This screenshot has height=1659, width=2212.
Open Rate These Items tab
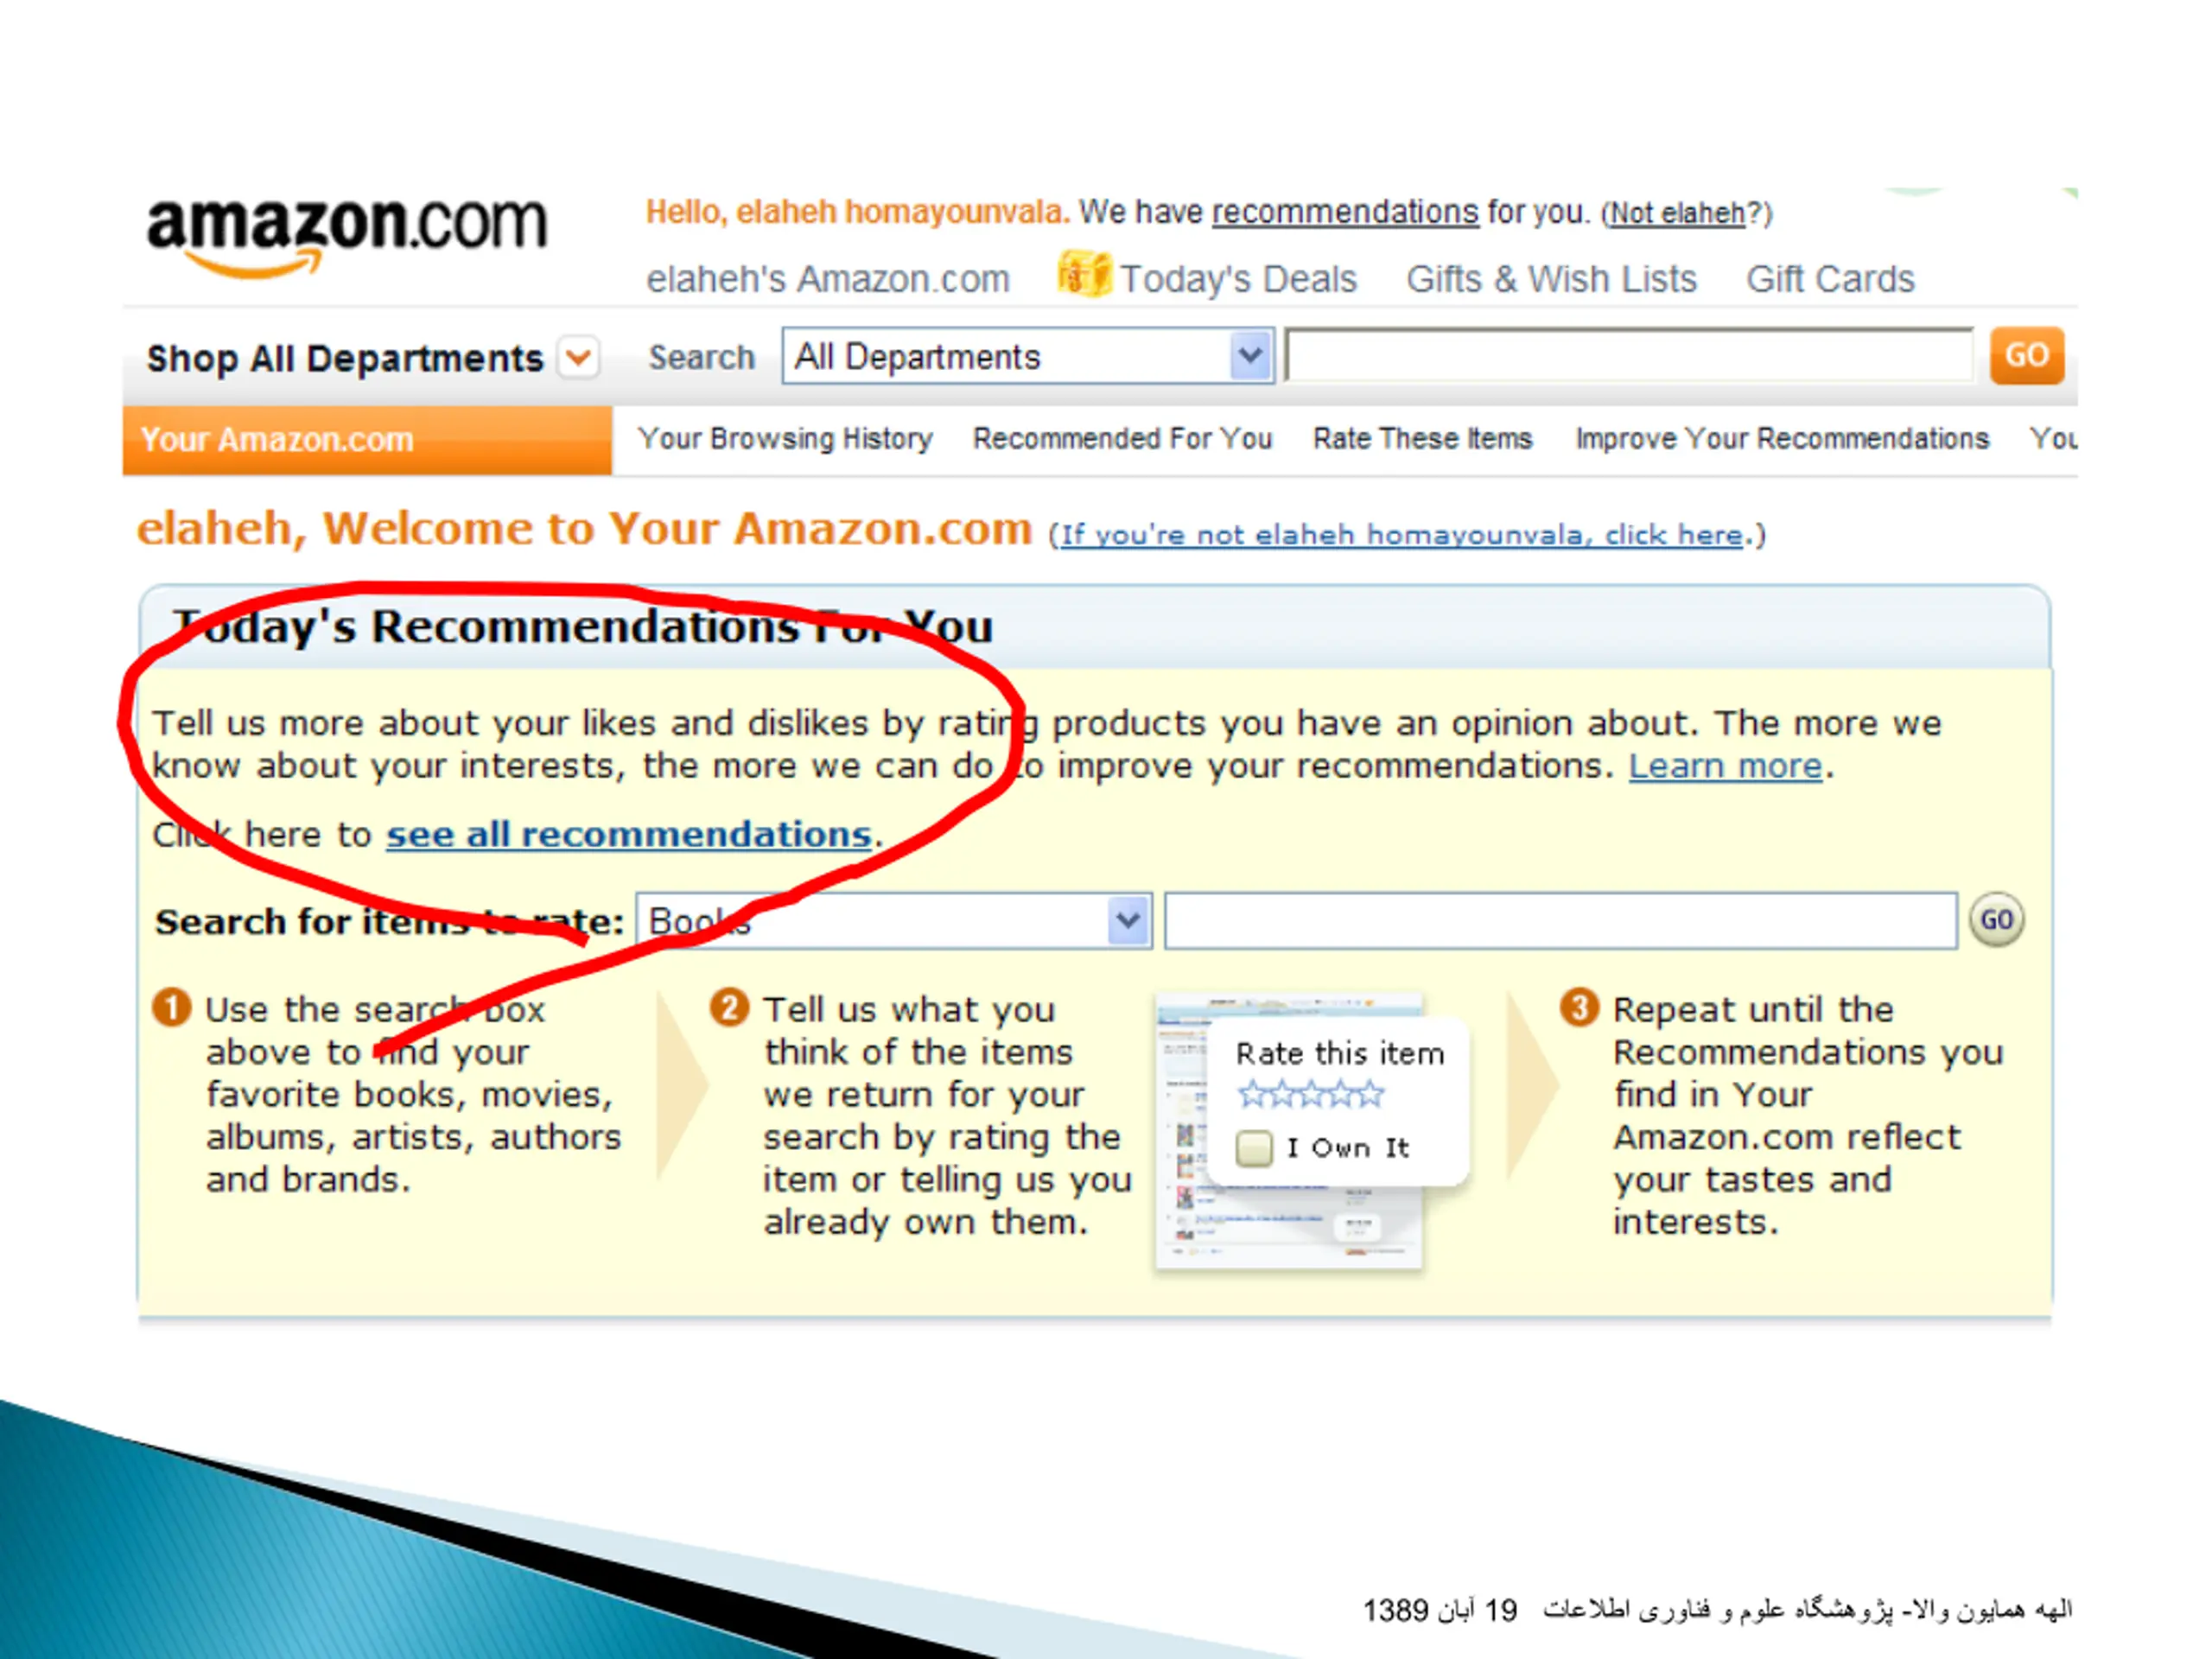point(1422,439)
